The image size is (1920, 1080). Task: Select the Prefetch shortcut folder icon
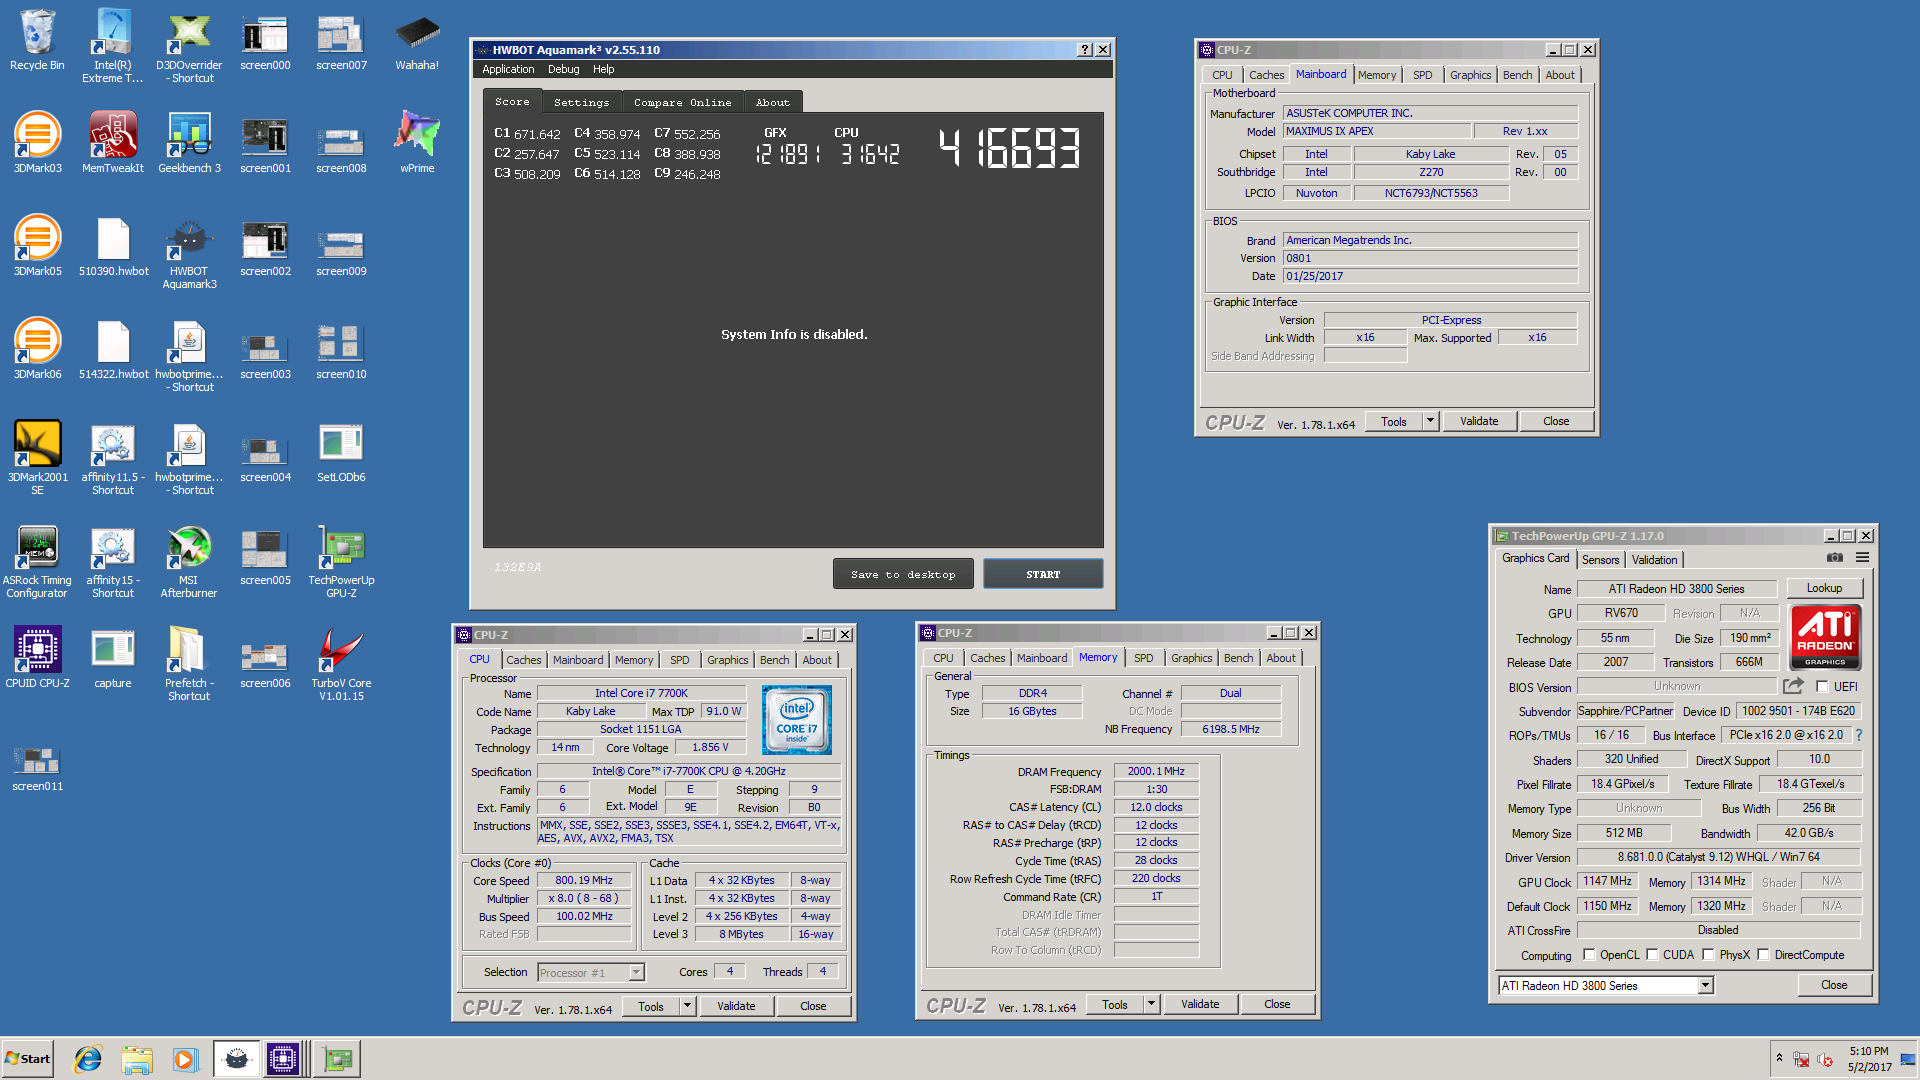click(189, 663)
